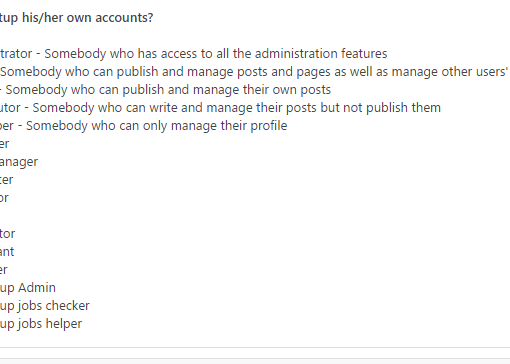Select role that manages posts, pages and users
Image resolution: width=510 pixels, height=364 pixels.
pyautogui.click(x=254, y=72)
